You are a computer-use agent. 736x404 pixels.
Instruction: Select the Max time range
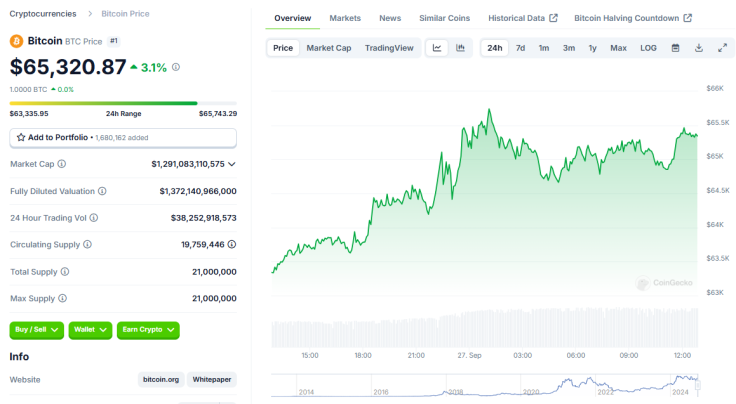point(619,48)
